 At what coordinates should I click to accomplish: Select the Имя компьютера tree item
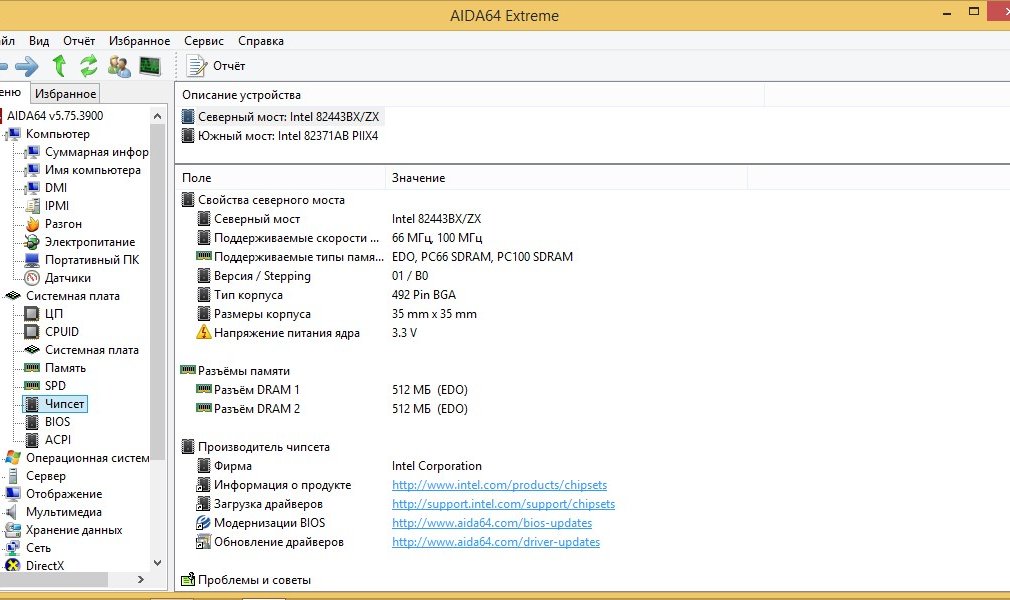coord(93,170)
